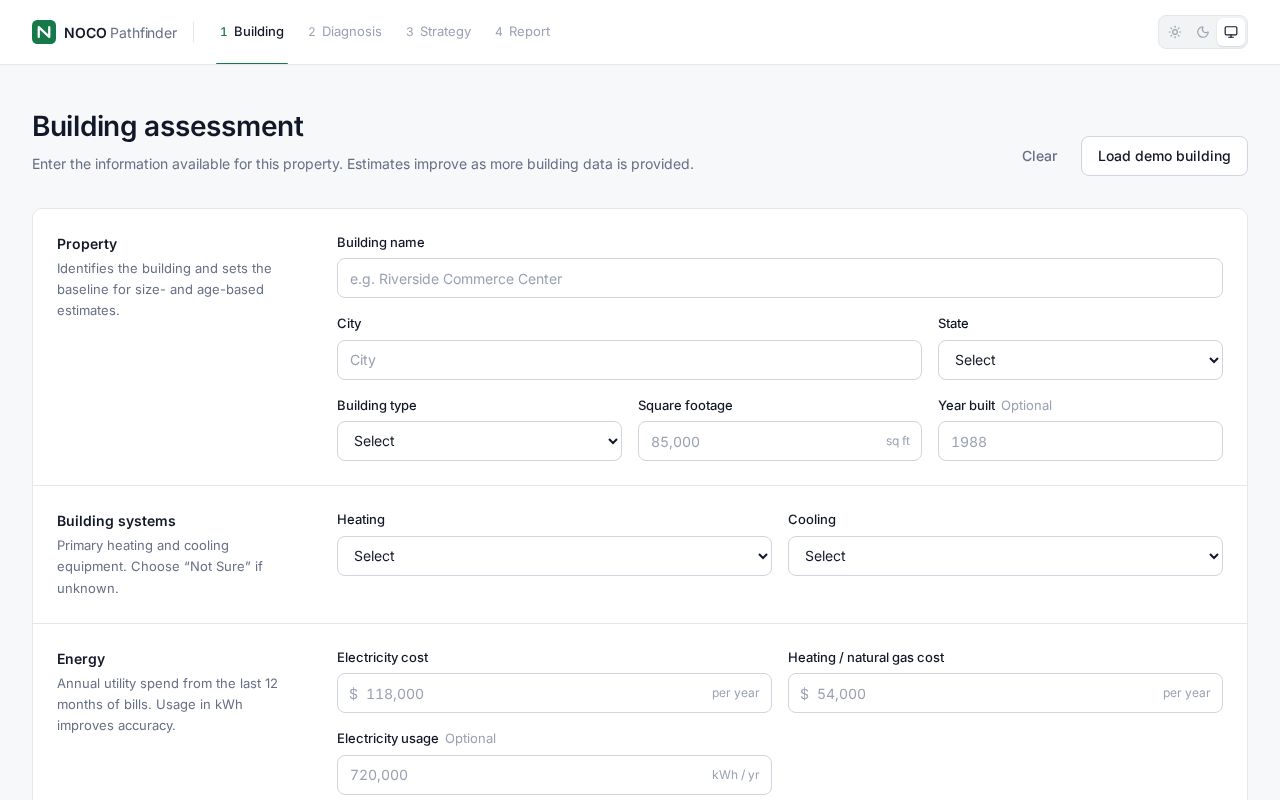
Task: Focus the Building name field
Action: click(x=780, y=278)
